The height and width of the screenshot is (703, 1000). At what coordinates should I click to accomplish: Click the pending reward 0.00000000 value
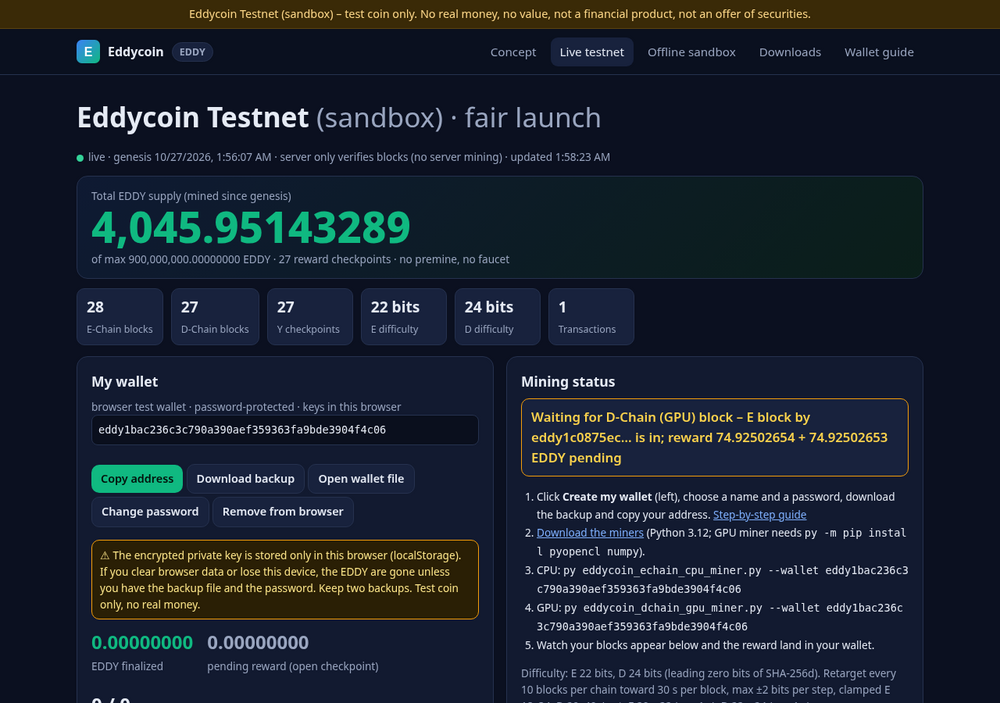(x=258, y=642)
